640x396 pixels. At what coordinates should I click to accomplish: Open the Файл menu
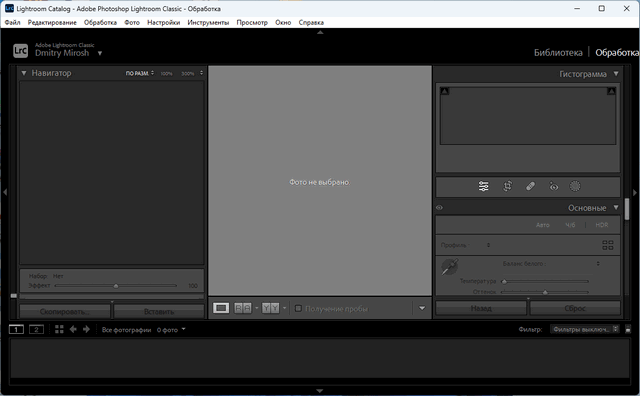(x=13, y=22)
